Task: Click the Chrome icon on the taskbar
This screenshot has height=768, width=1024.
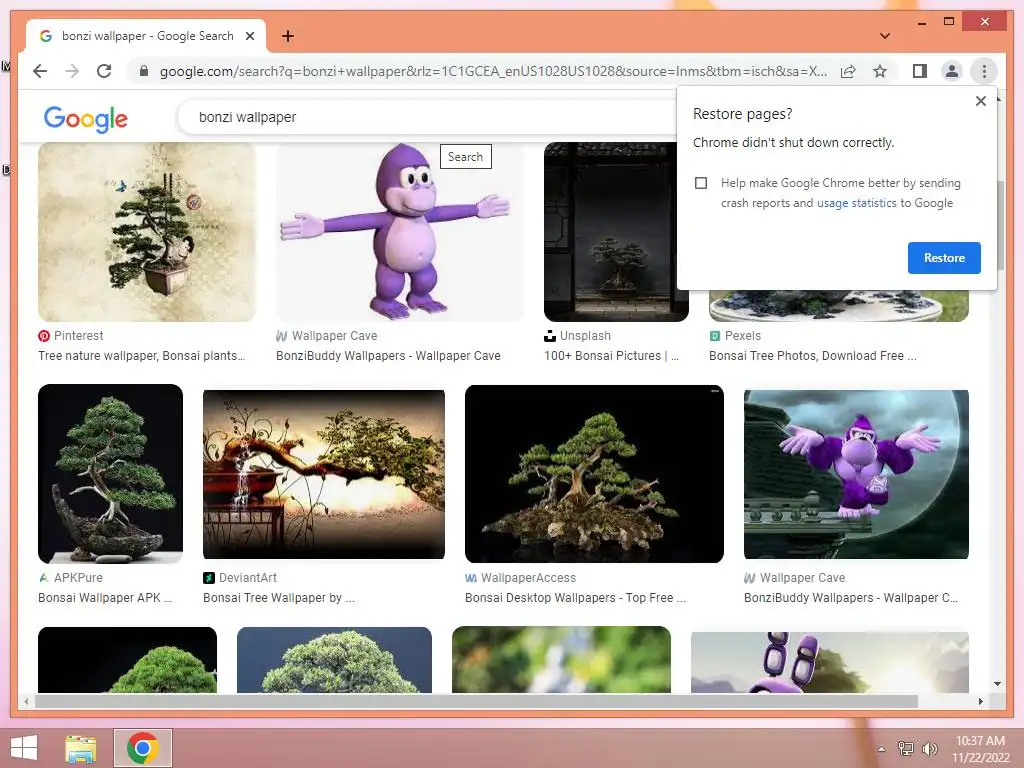Action: coord(143,748)
